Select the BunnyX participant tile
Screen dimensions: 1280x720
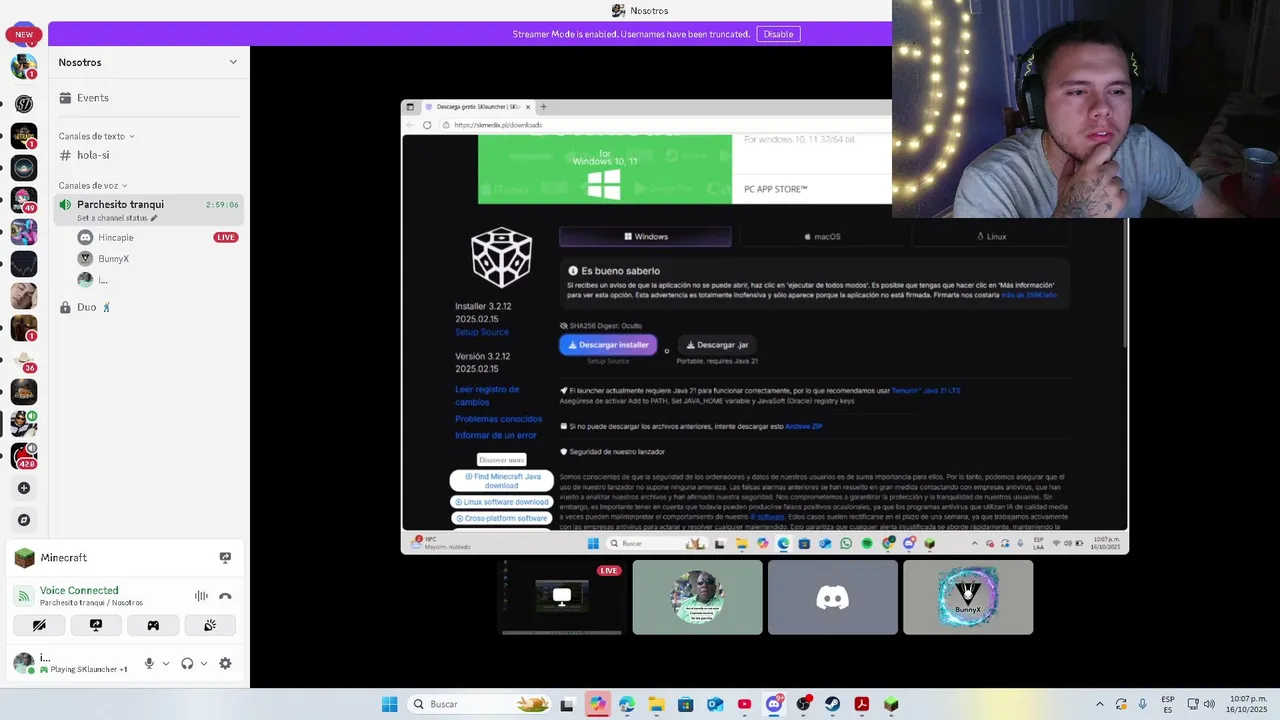[x=968, y=597]
